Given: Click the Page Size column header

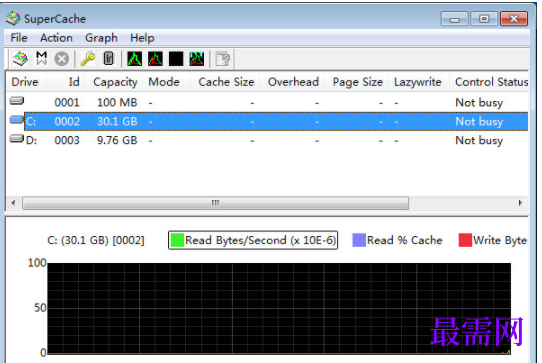Looking at the screenshot, I should [357, 82].
